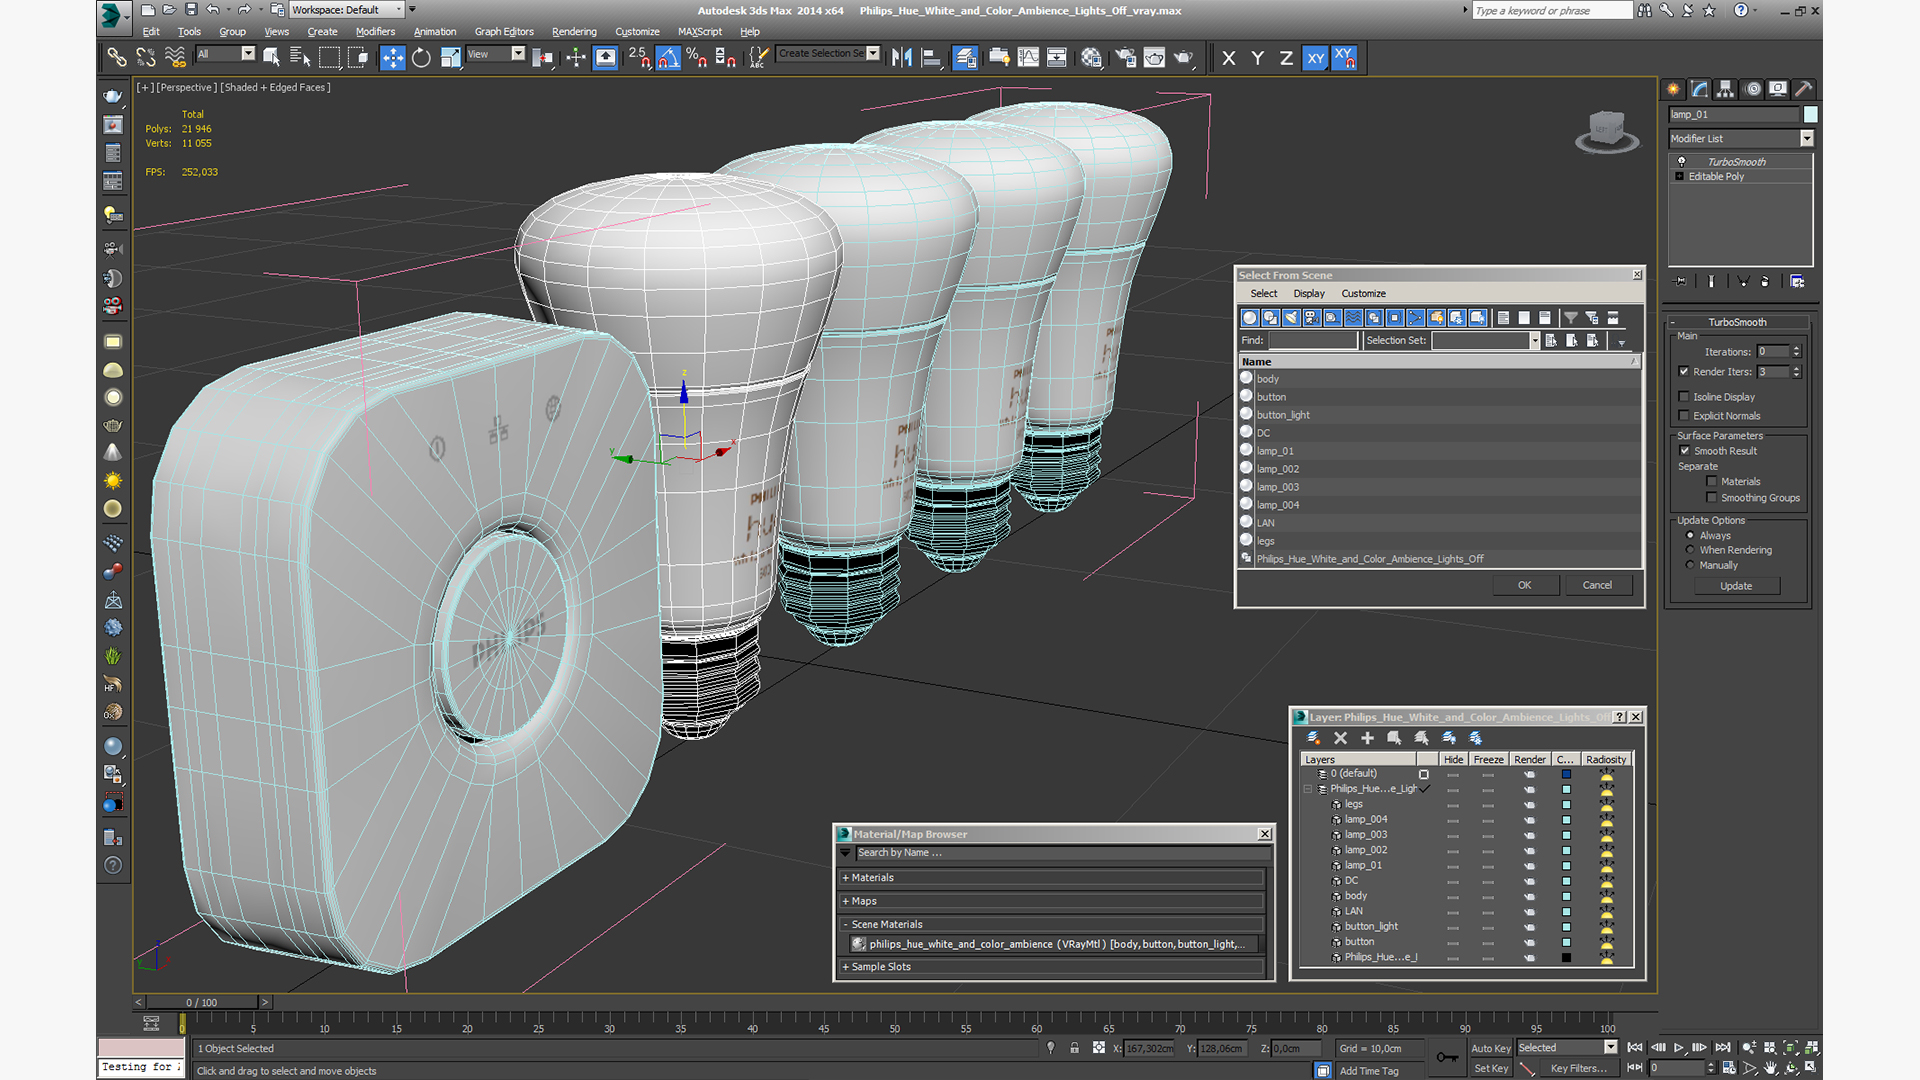Toggle Display Lights filter in Select From Scene
The width and height of the screenshot is (1920, 1080).
pos(1291,318)
